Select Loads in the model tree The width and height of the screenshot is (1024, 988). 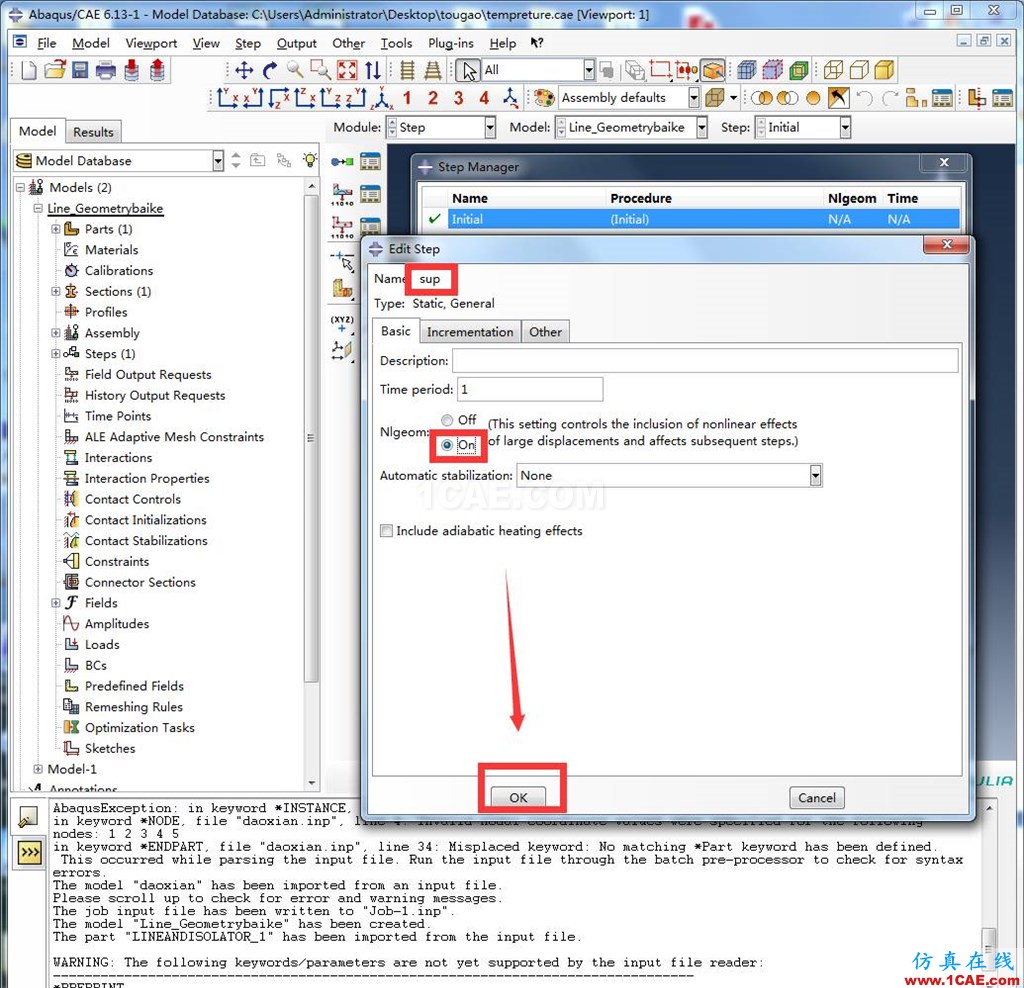coord(102,645)
